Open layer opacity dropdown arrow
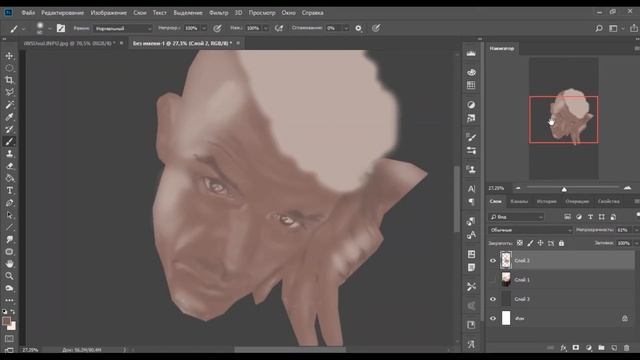Viewport: 640px width, 360px height. click(636, 230)
